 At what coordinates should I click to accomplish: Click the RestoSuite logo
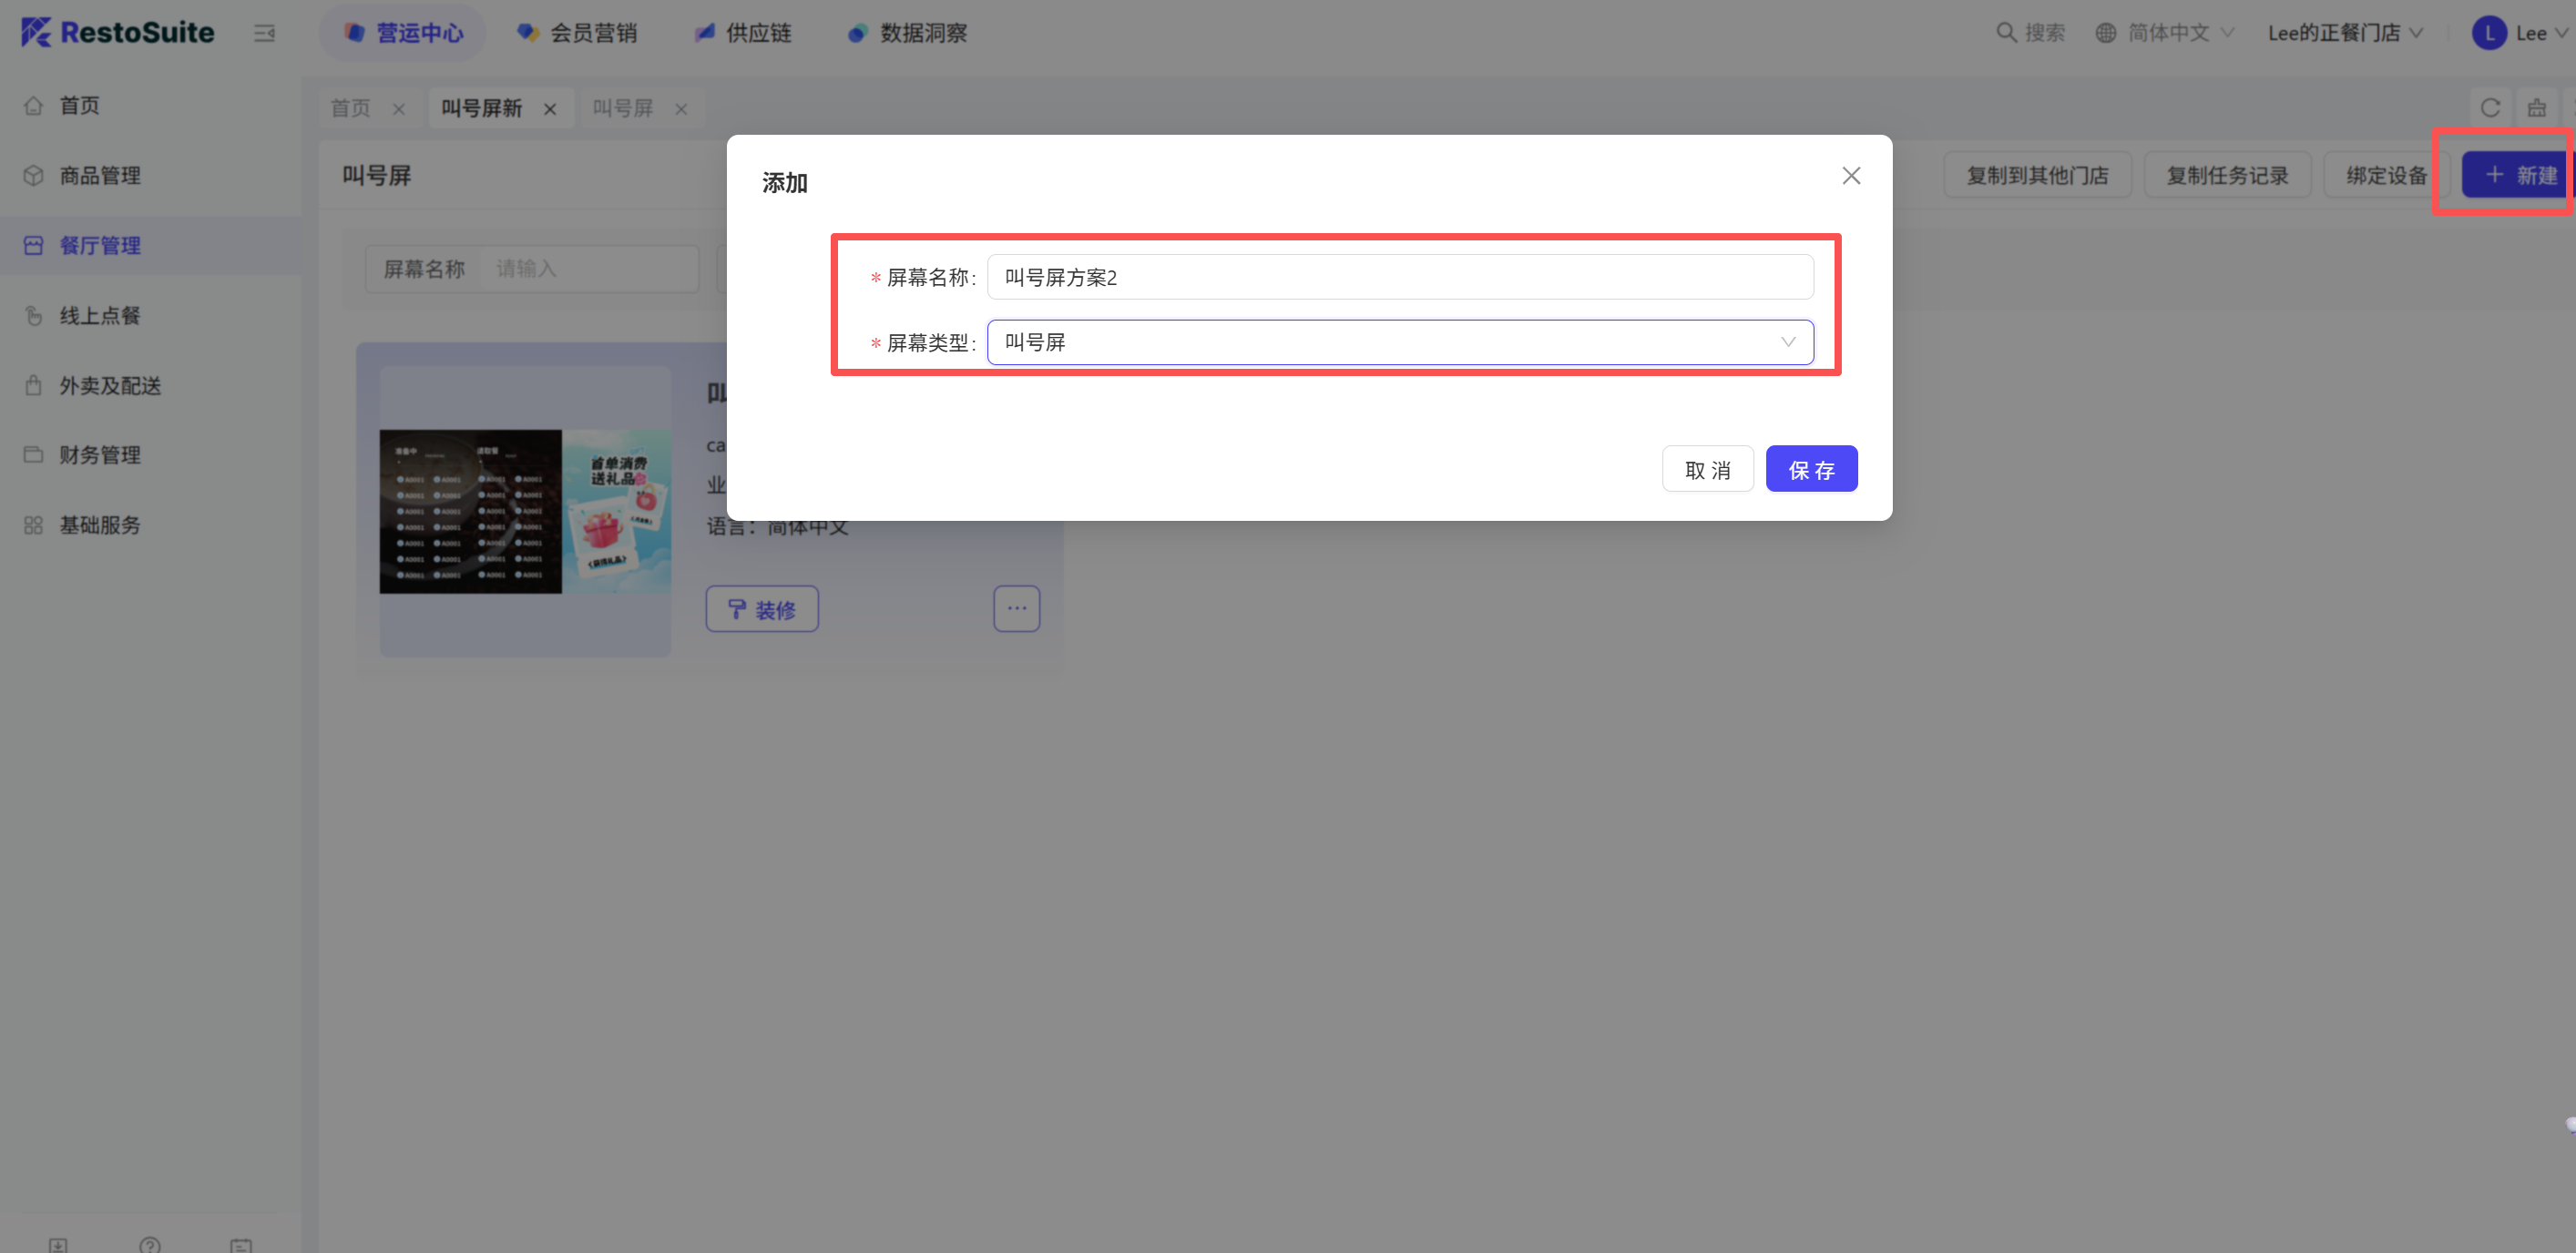click(118, 32)
